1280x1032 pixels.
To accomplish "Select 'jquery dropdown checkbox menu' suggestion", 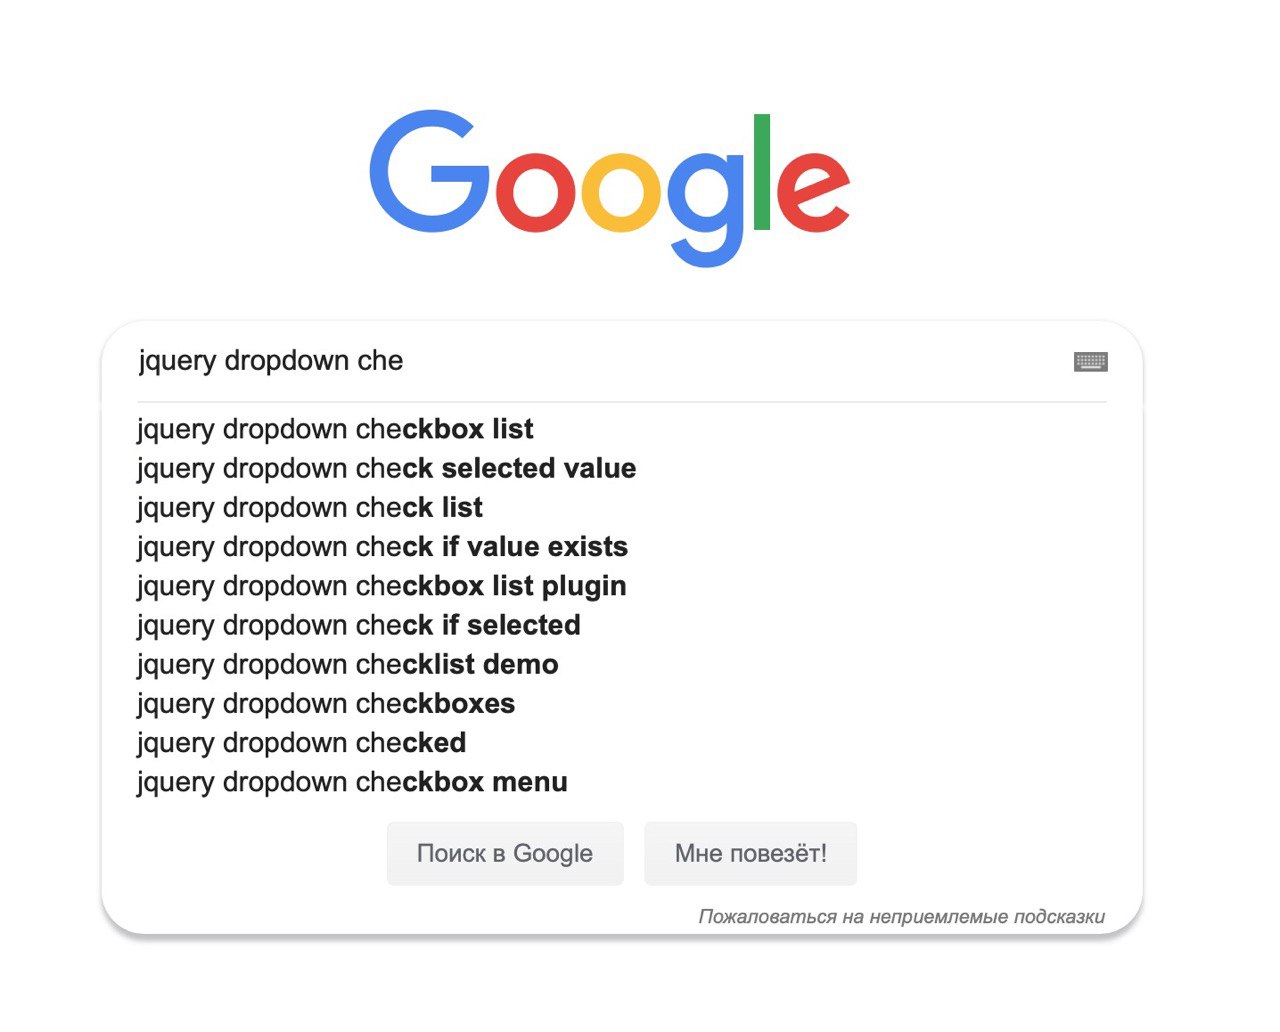I will pos(352,782).
